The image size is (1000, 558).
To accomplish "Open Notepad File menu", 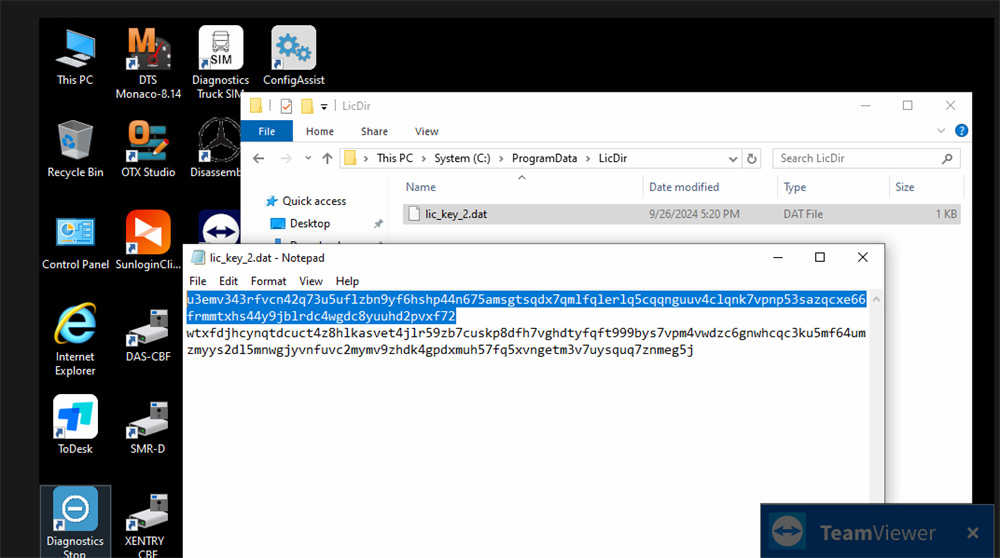I will [198, 281].
